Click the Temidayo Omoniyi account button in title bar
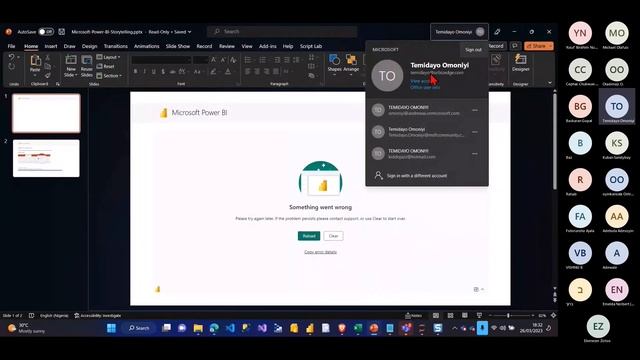This screenshot has height=360, width=640. pyautogui.click(x=459, y=32)
